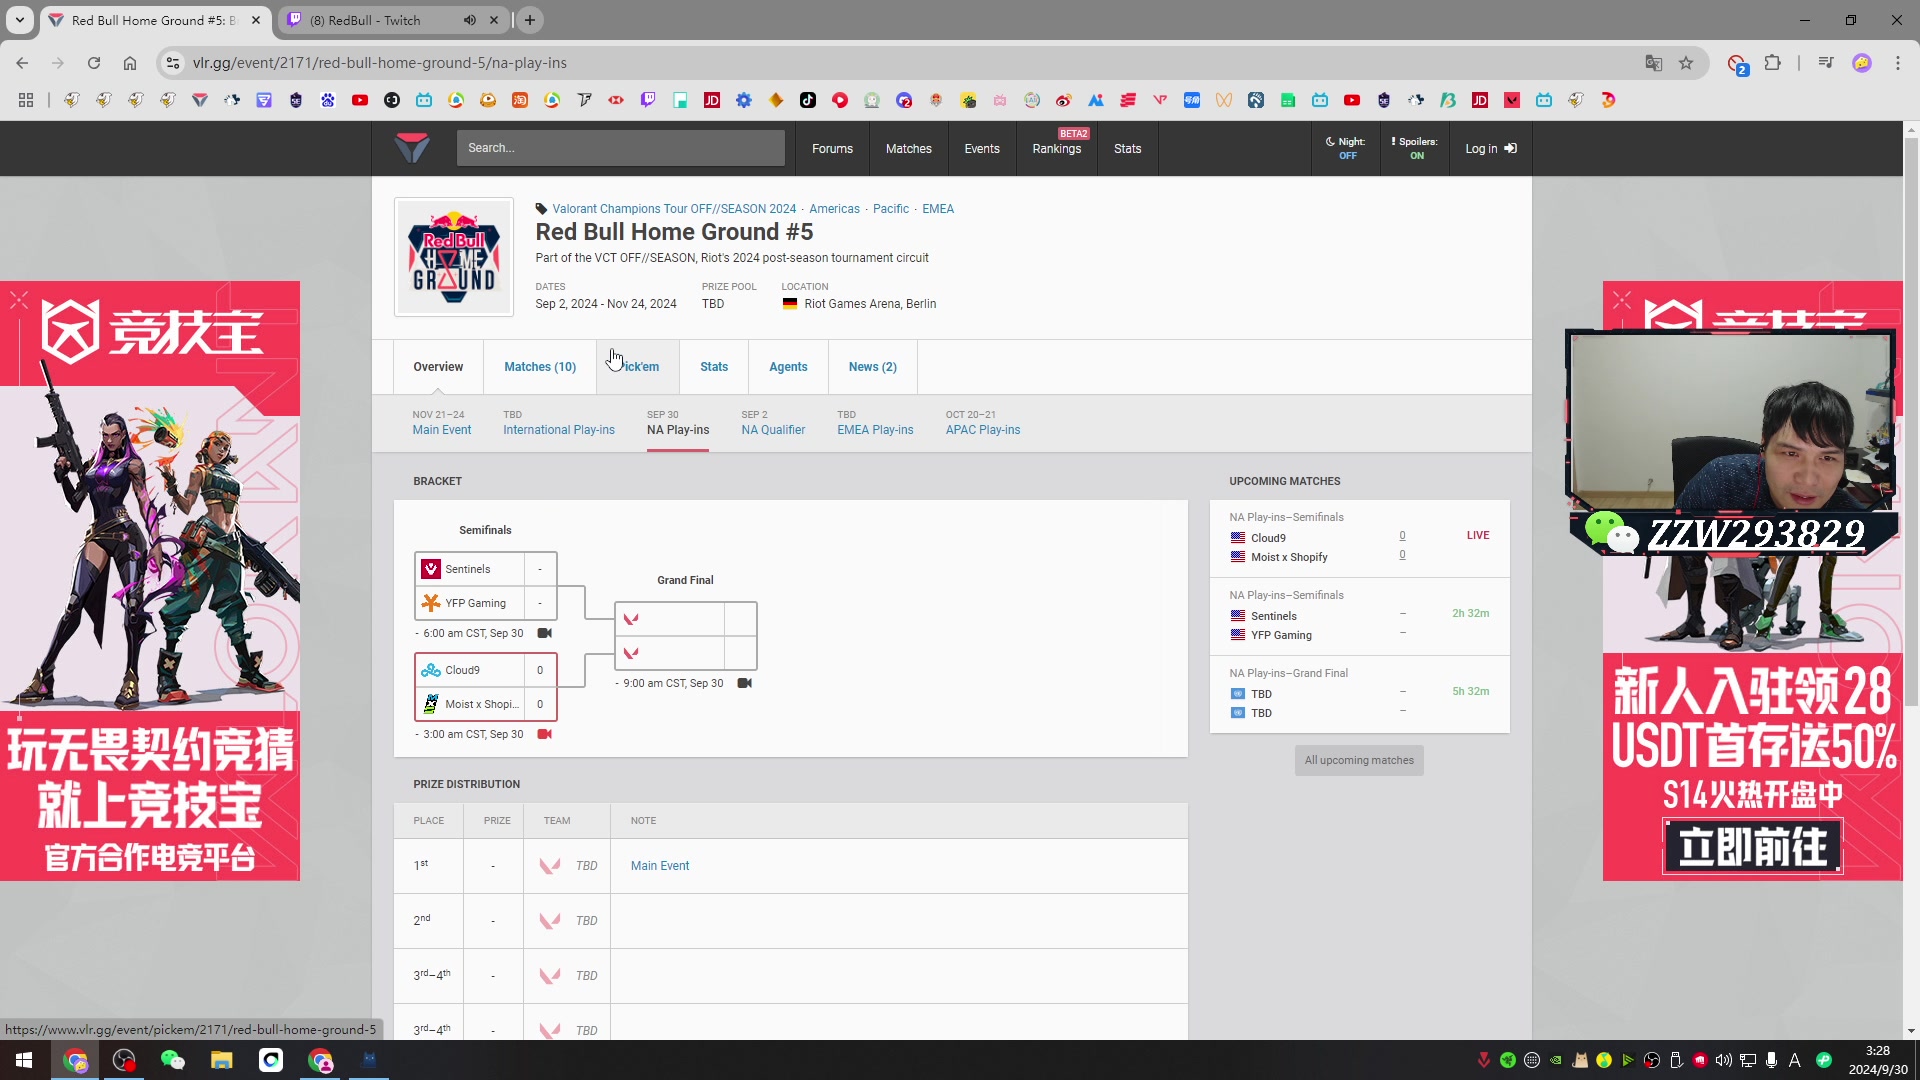This screenshot has height=1080, width=1920.
Task: Click the camera icon for 6:00 am match
Action: 544,633
